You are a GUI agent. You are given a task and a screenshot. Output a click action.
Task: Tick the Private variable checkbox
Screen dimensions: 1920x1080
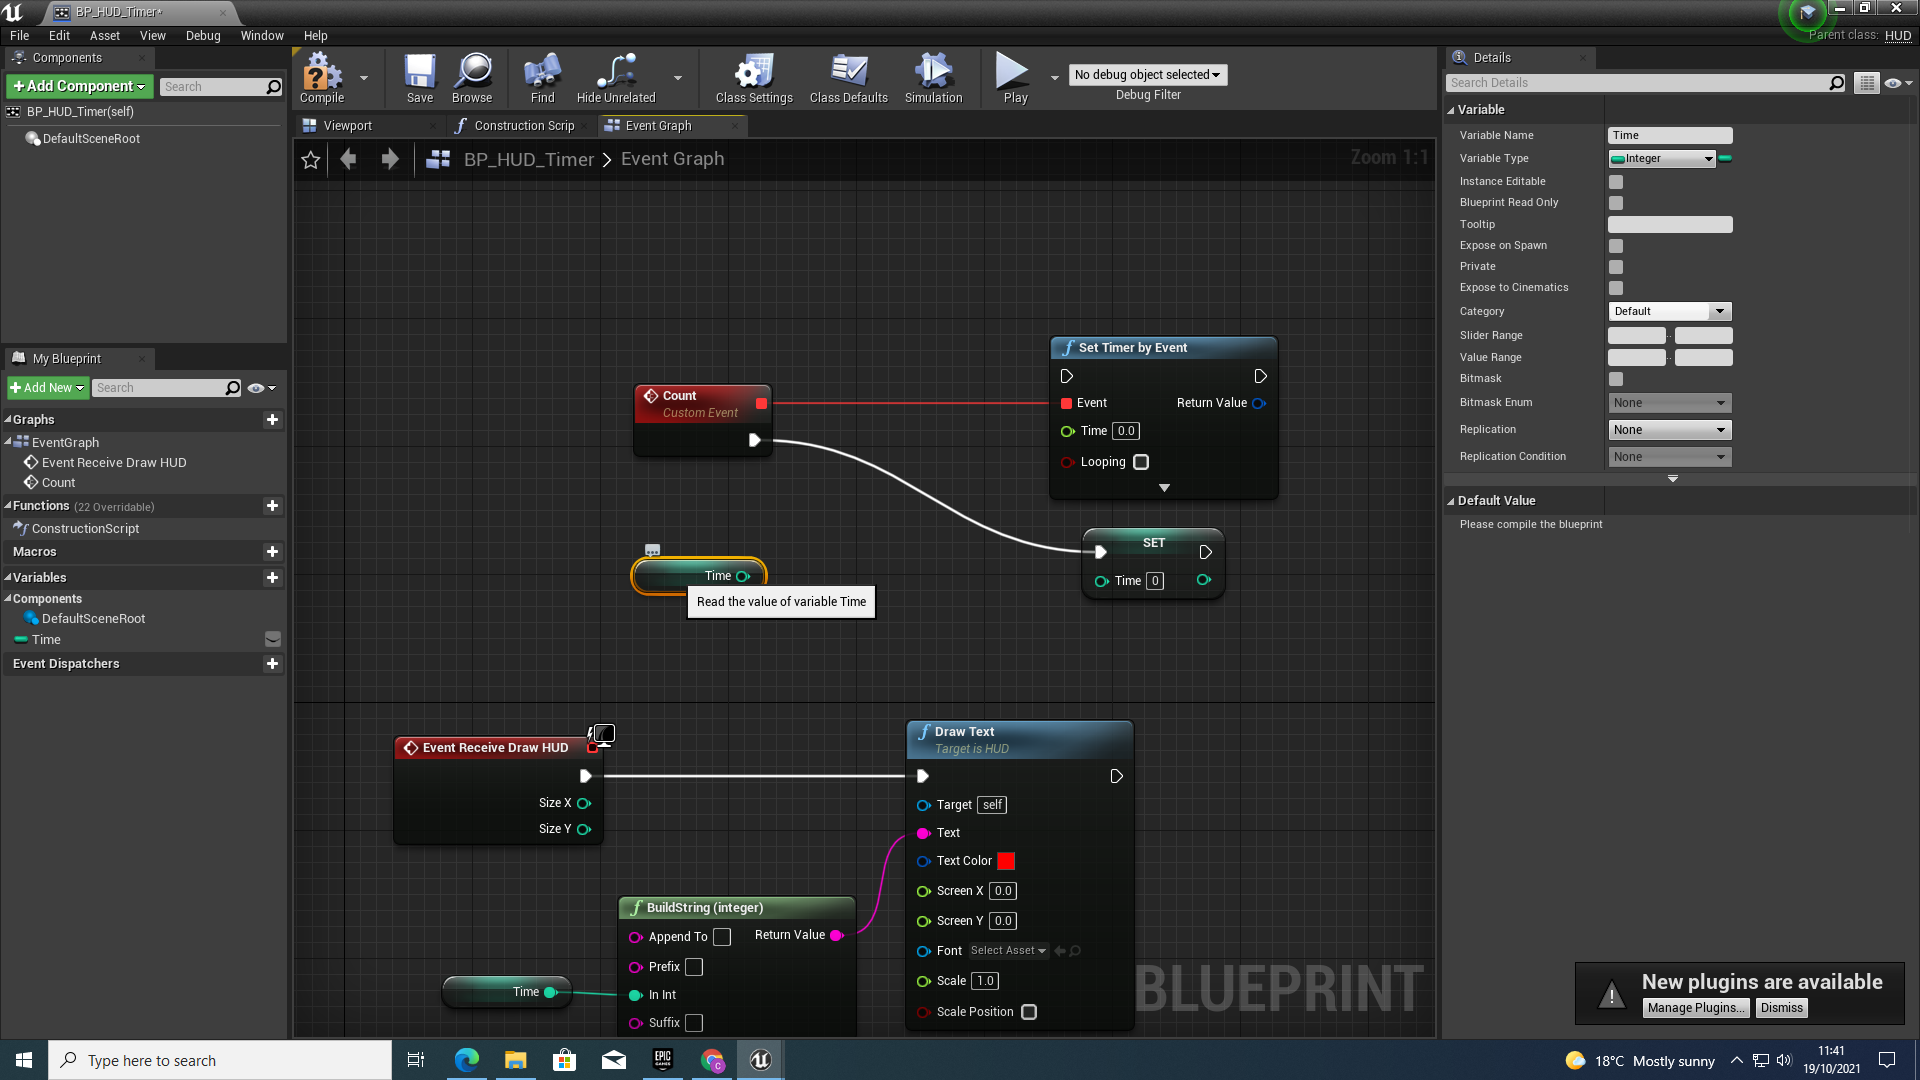1616,267
